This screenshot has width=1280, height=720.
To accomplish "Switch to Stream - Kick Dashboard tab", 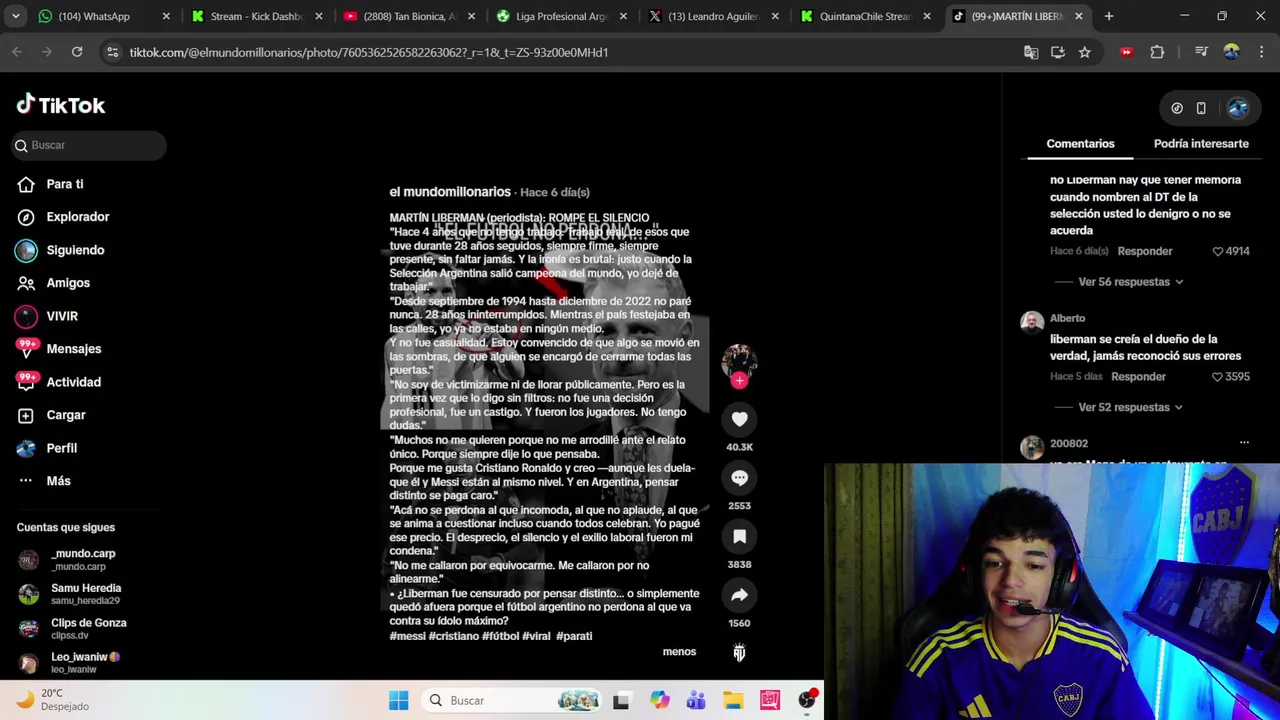I will coord(256,16).
